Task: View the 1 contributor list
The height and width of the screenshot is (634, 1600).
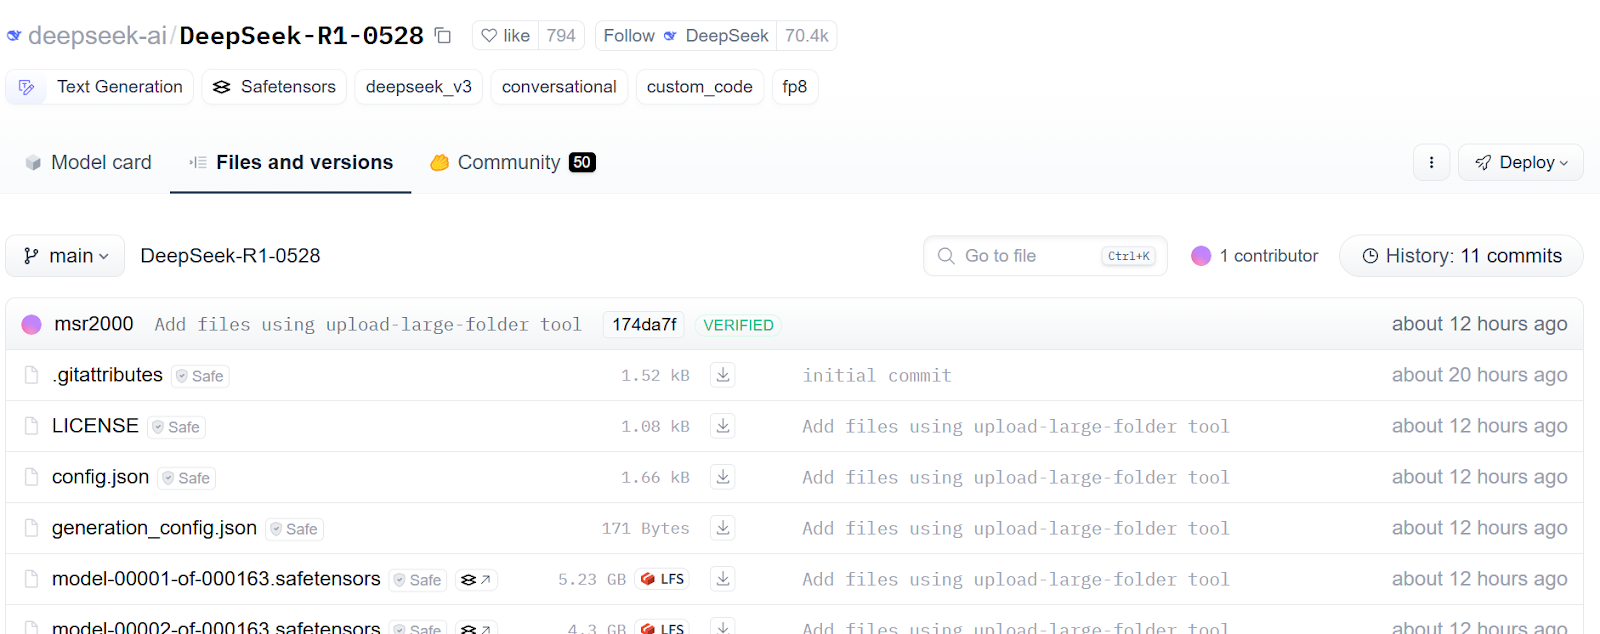Action: [1255, 256]
